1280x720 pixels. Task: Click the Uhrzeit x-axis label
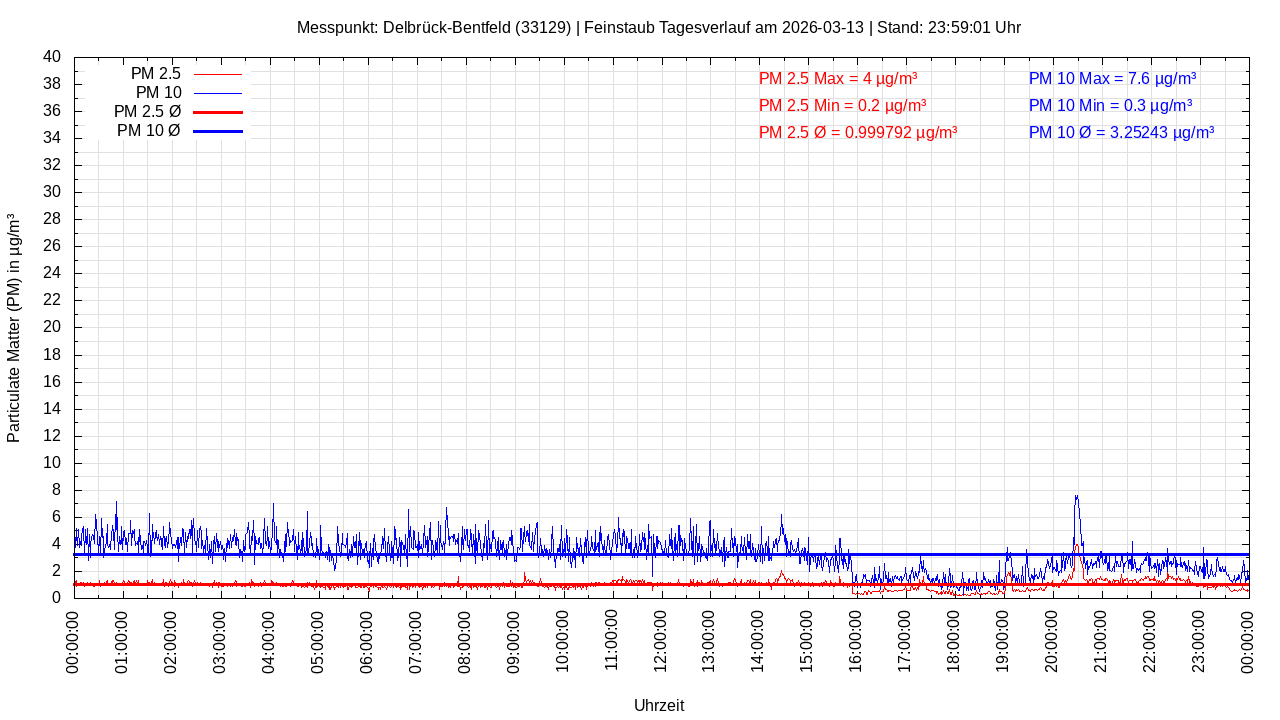pos(659,705)
